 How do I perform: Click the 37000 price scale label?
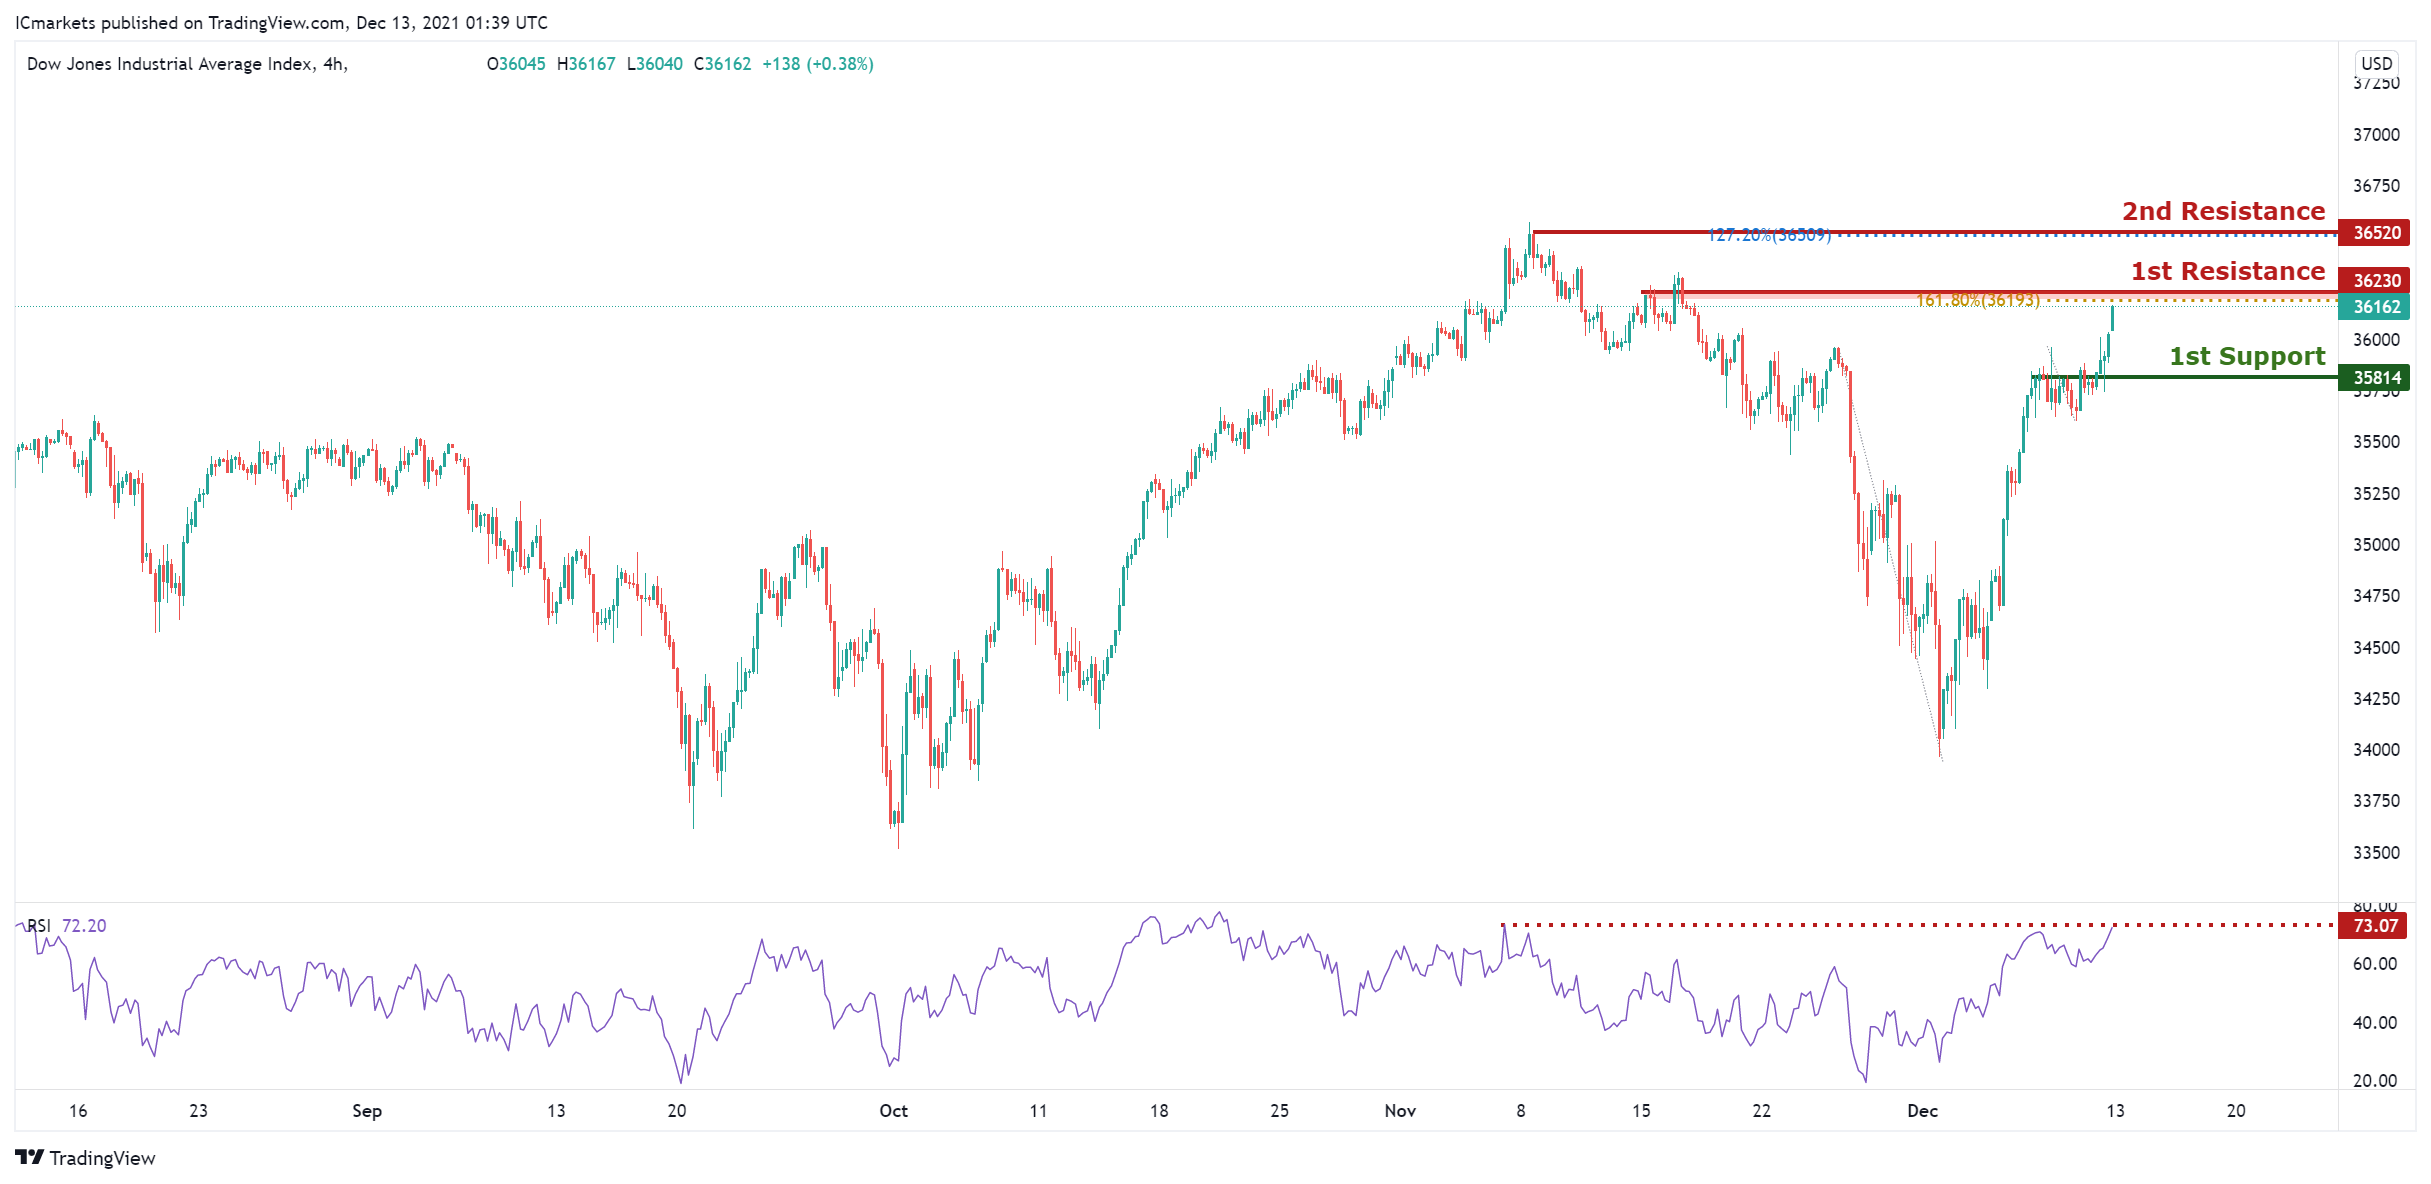click(2376, 135)
